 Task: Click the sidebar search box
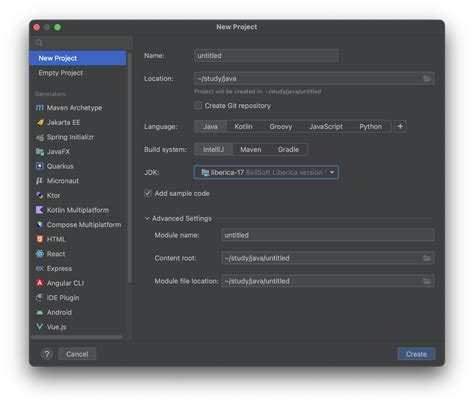(x=82, y=43)
